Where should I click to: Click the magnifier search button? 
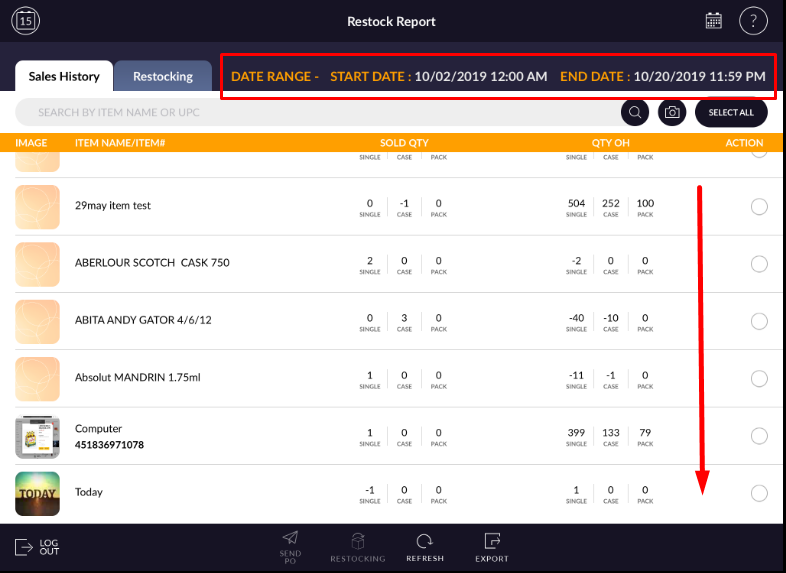pyautogui.click(x=635, y=112)
